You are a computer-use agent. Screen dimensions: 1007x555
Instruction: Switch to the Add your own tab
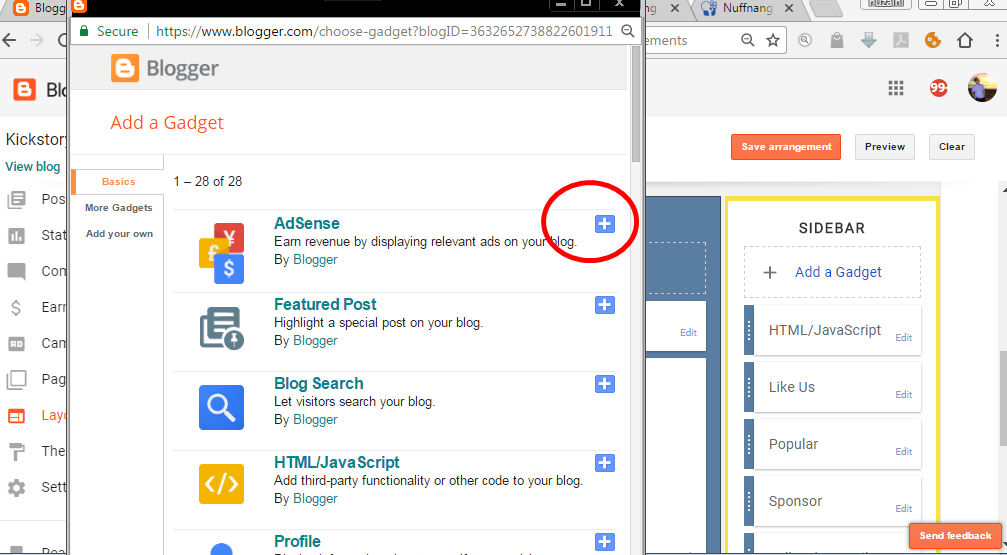[x=119, y=234]
